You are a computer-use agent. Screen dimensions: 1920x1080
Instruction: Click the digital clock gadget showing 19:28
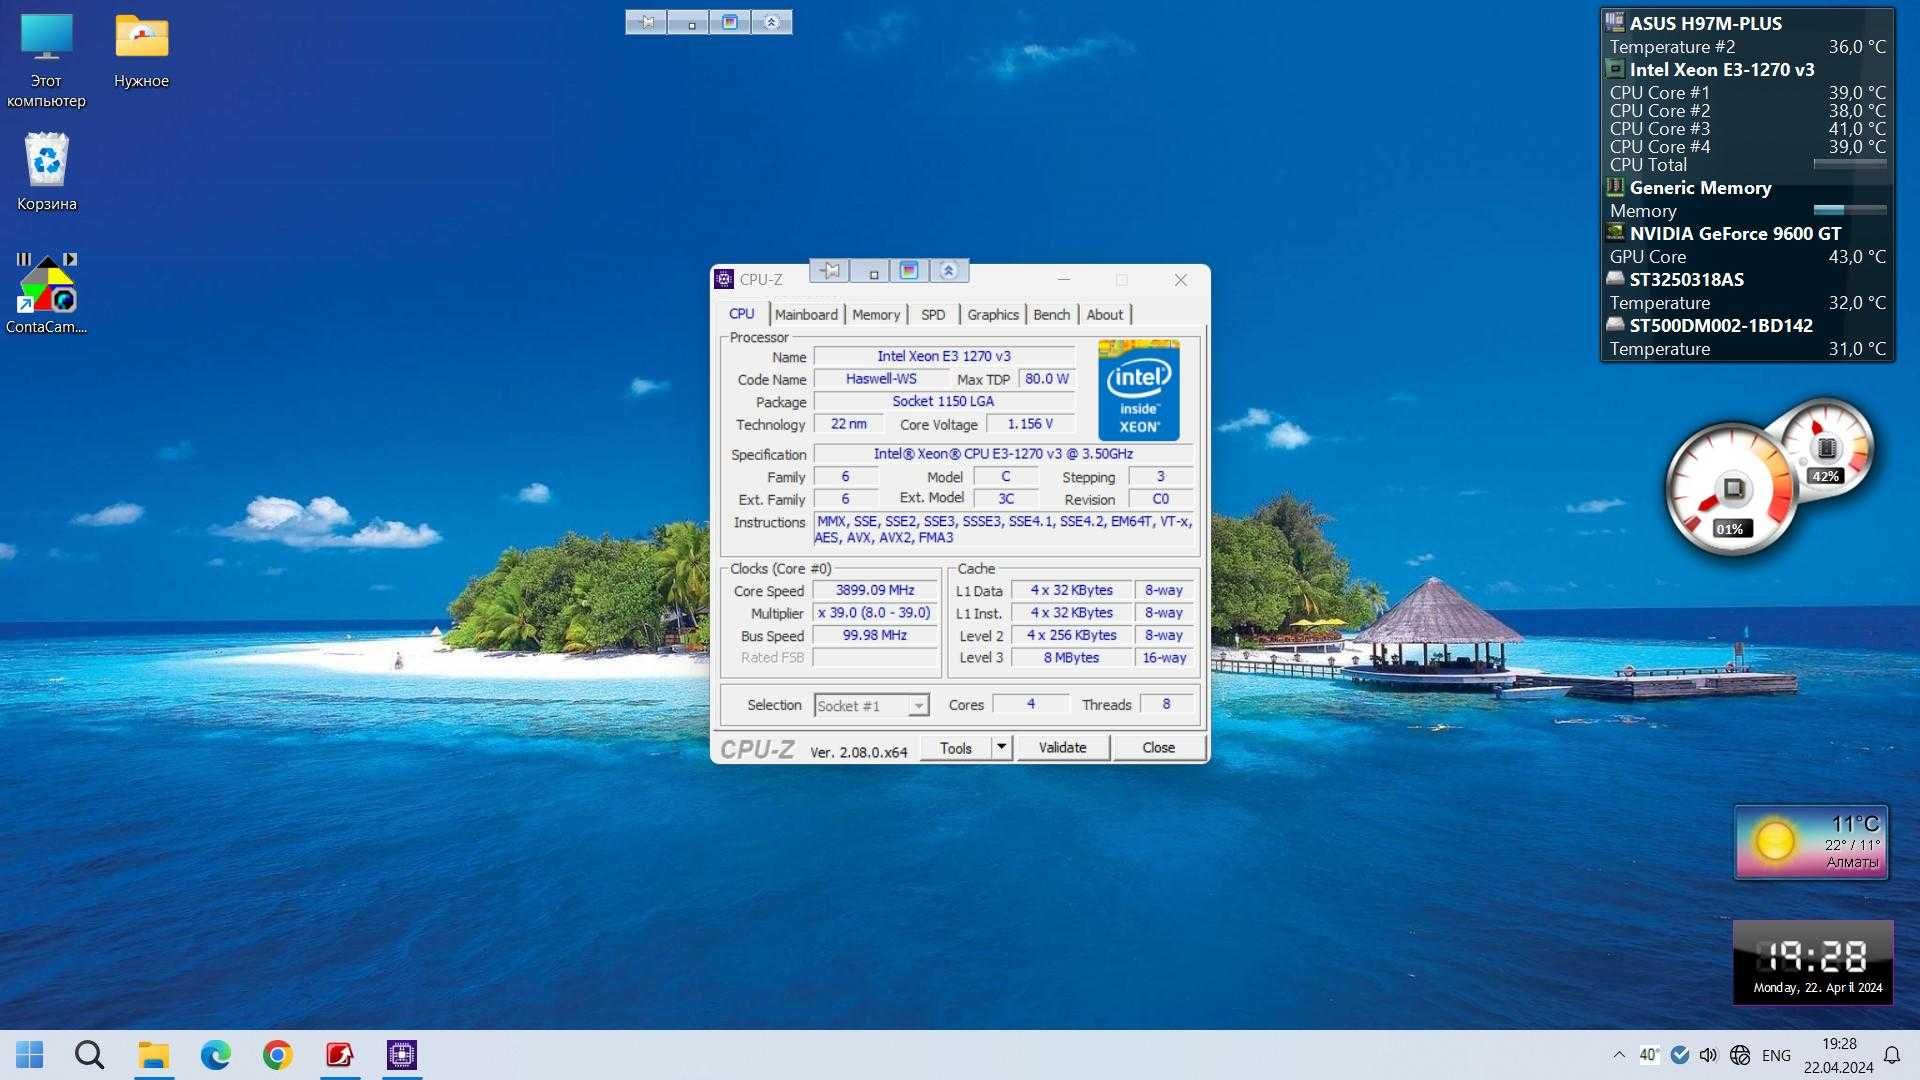[x=1813, y=962]
